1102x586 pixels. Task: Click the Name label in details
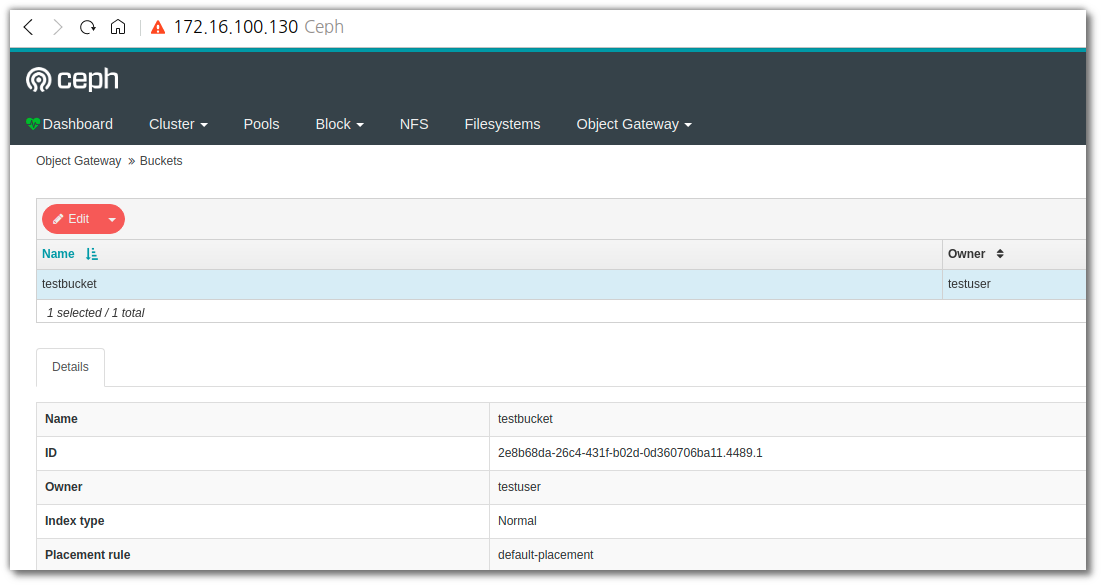[x=61, y=419]
